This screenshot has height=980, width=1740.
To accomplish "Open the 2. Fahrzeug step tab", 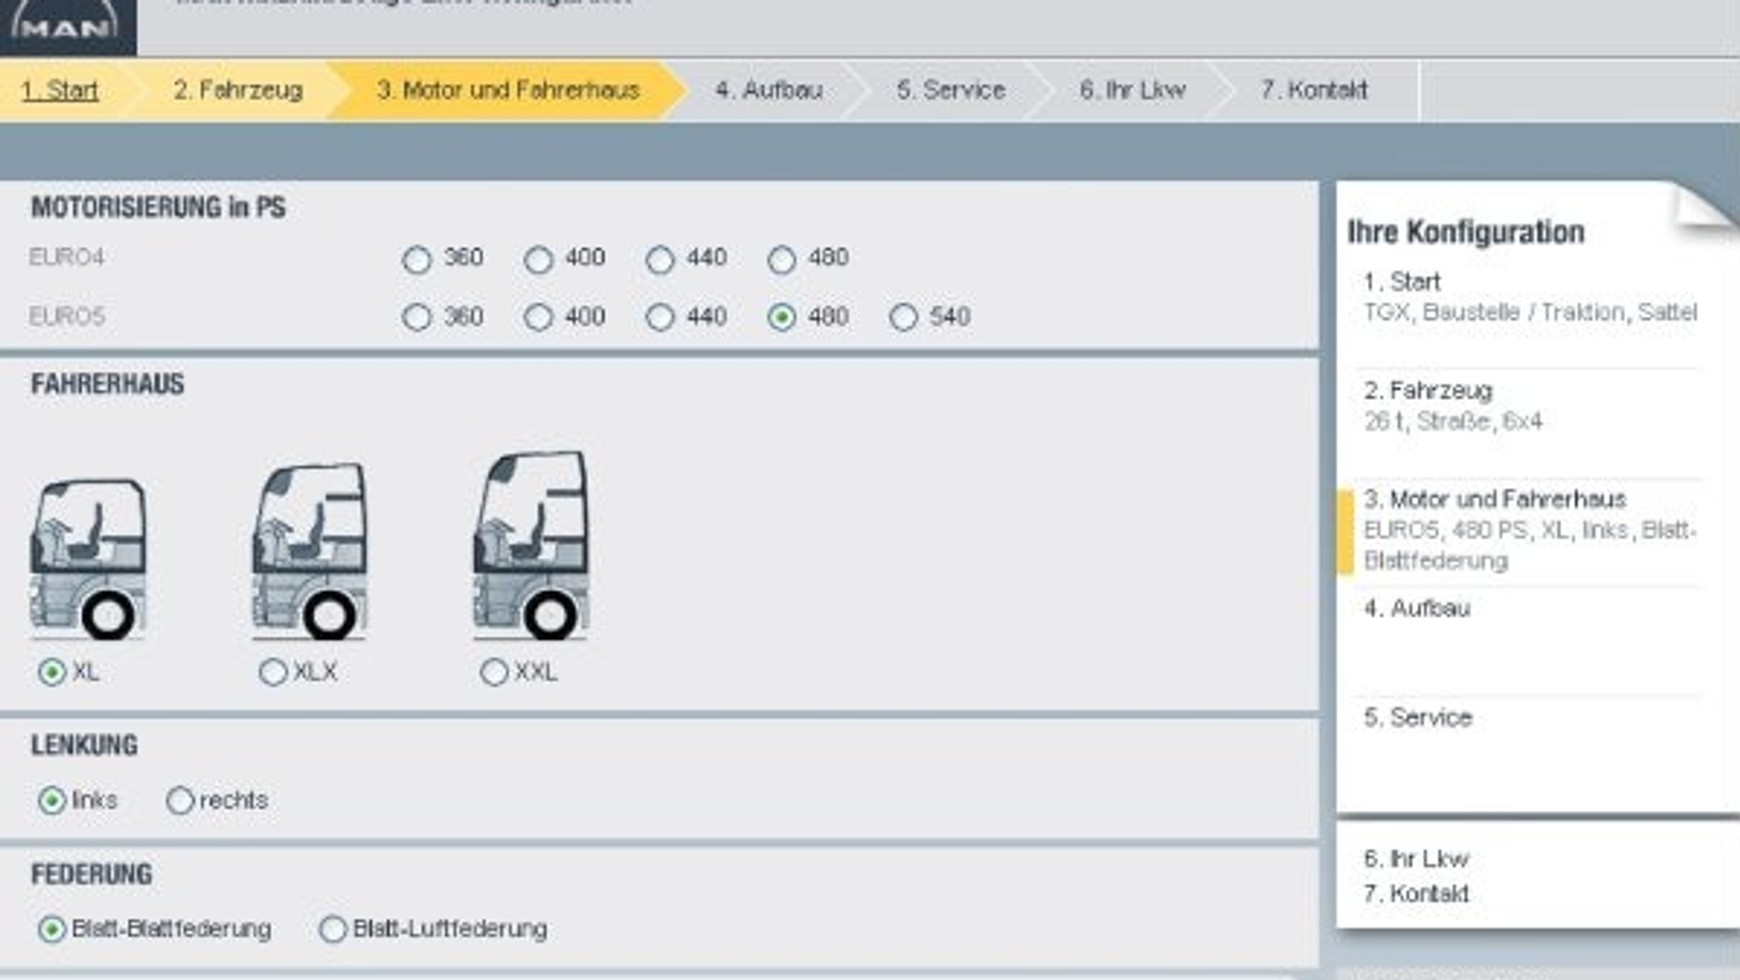I will [237, 90].
